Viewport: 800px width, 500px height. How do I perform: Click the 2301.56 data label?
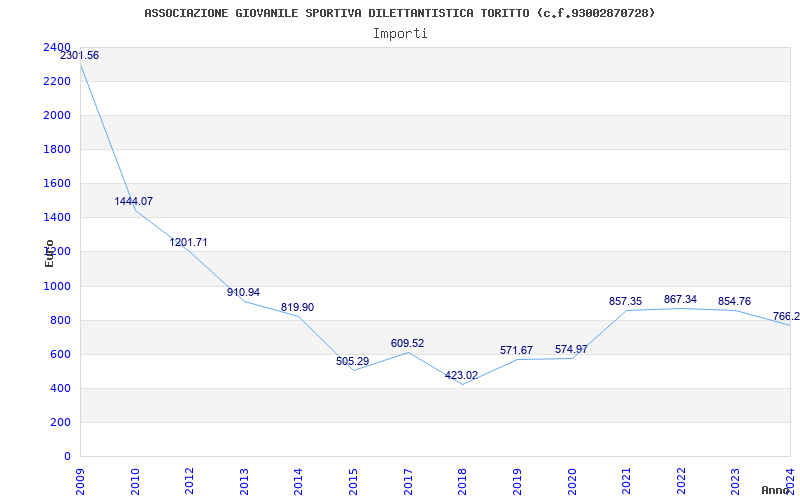click(79, 56)
